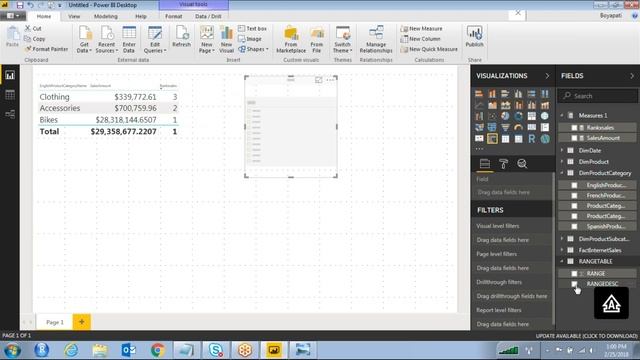This screenshot has width=640, height=360.
Task: Collapse the RANGETABLE table
Action: [562, 261]
